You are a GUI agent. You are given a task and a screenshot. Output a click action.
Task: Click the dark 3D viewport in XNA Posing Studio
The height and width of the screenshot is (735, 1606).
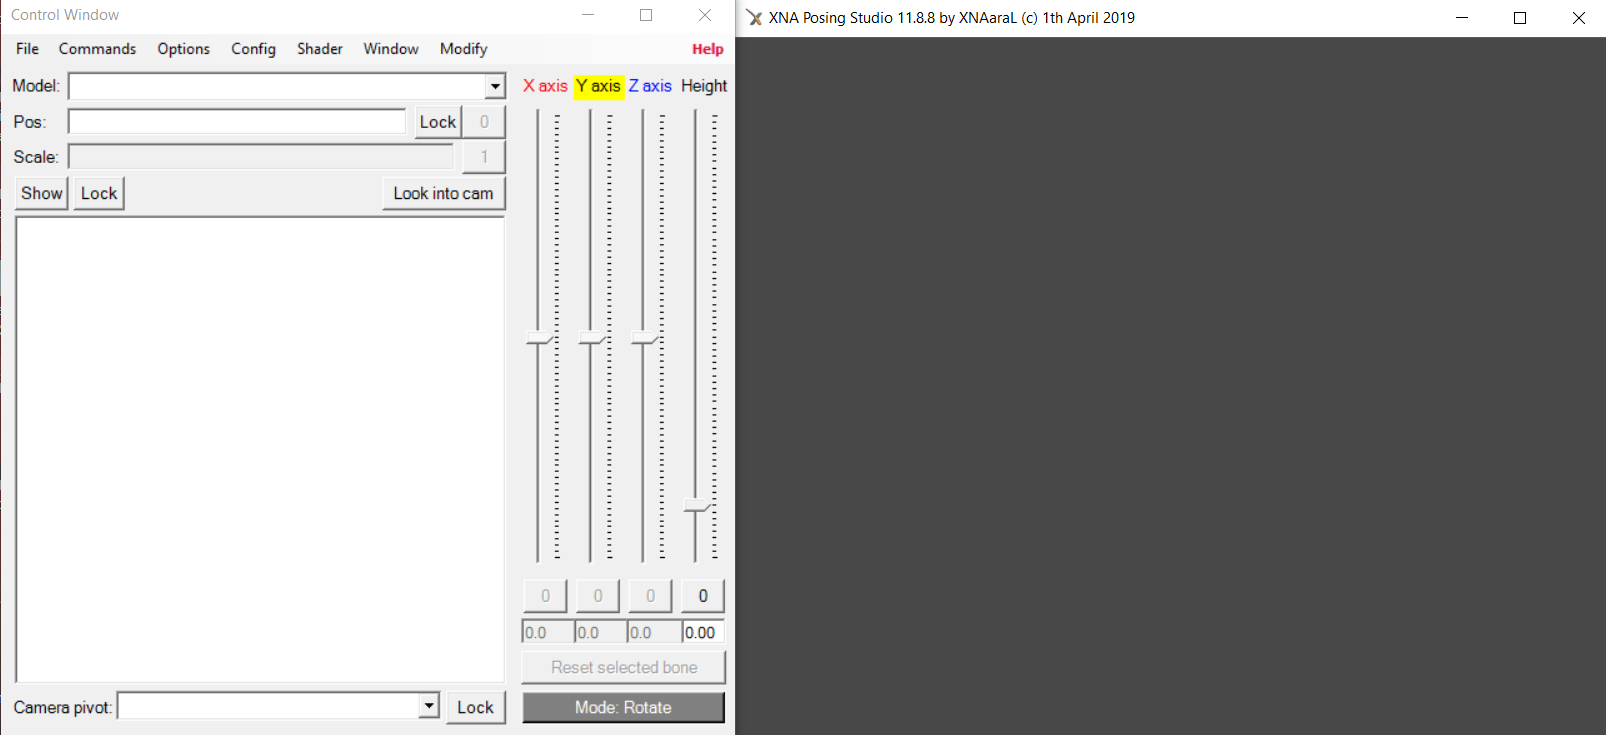click(x=1170, y=386)
